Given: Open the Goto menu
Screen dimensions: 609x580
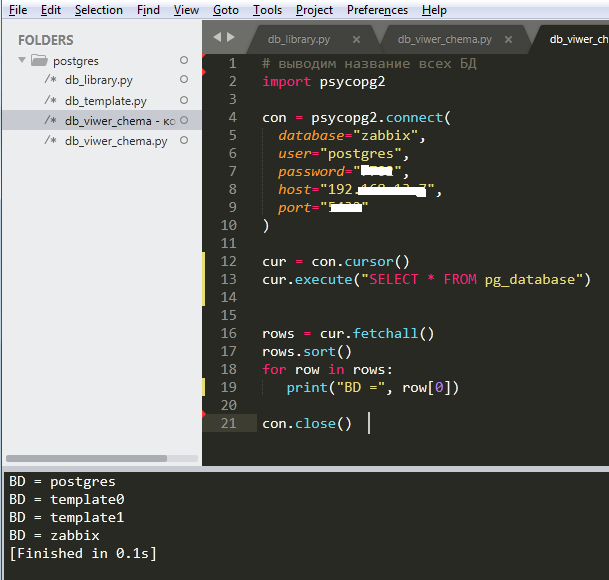Looking at the screenshot, I should pyautogui.click(x=226, y=10).
